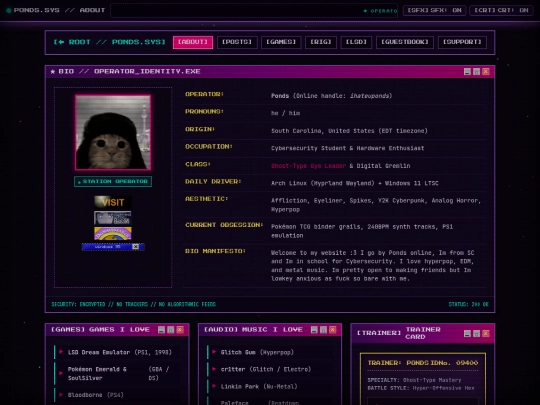Open the [LSD] navigation tab
Viewport: 540px width, 405px height.
click(x=356, y=42)
